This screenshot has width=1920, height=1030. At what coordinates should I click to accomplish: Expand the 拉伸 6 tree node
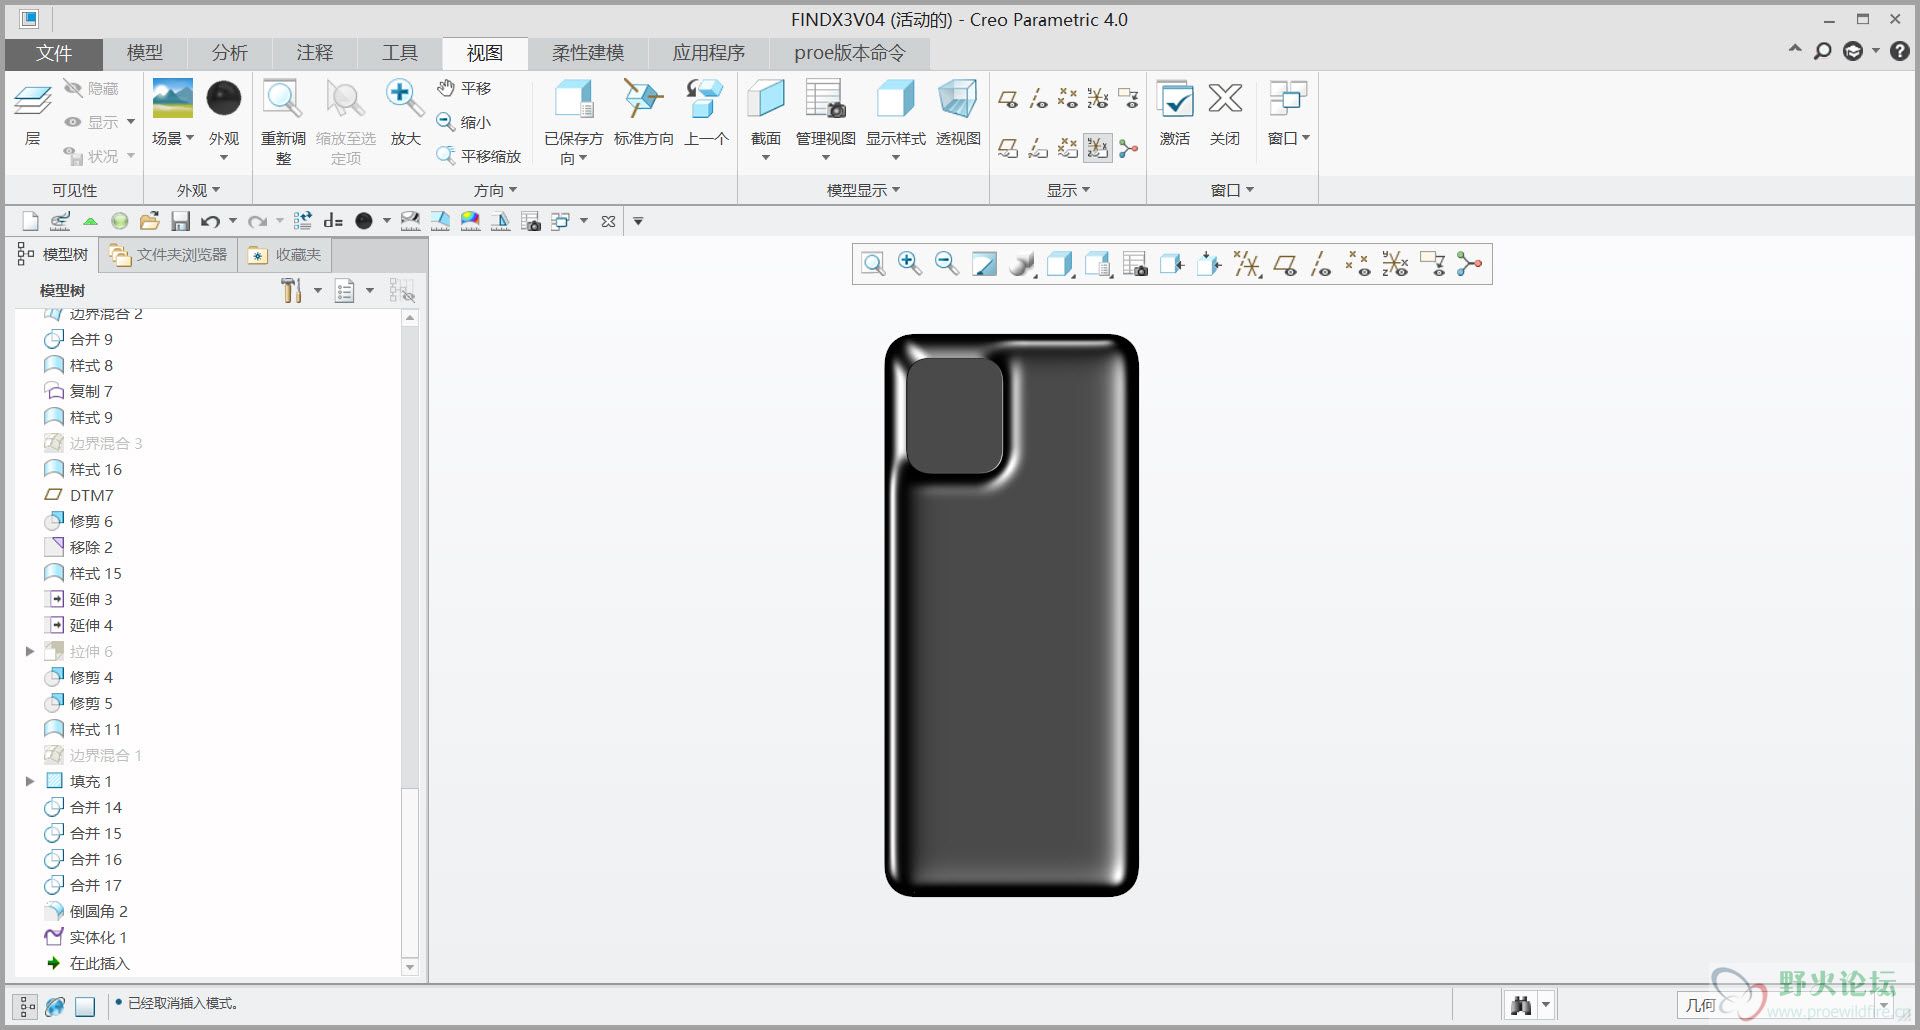click(x=30, y=651)
